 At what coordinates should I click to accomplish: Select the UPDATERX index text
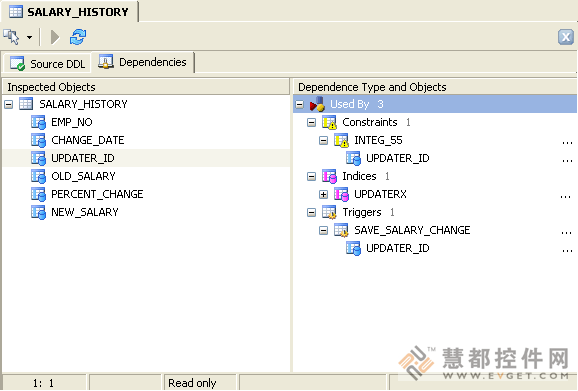coord(380,194)
